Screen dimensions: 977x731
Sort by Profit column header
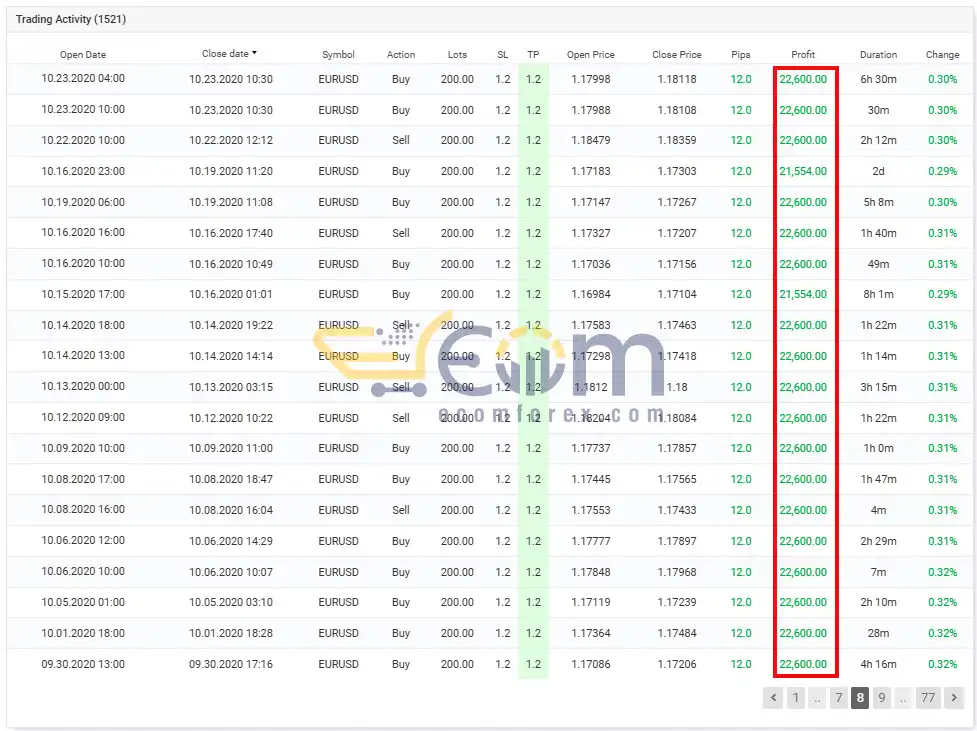tap(803, 54)
